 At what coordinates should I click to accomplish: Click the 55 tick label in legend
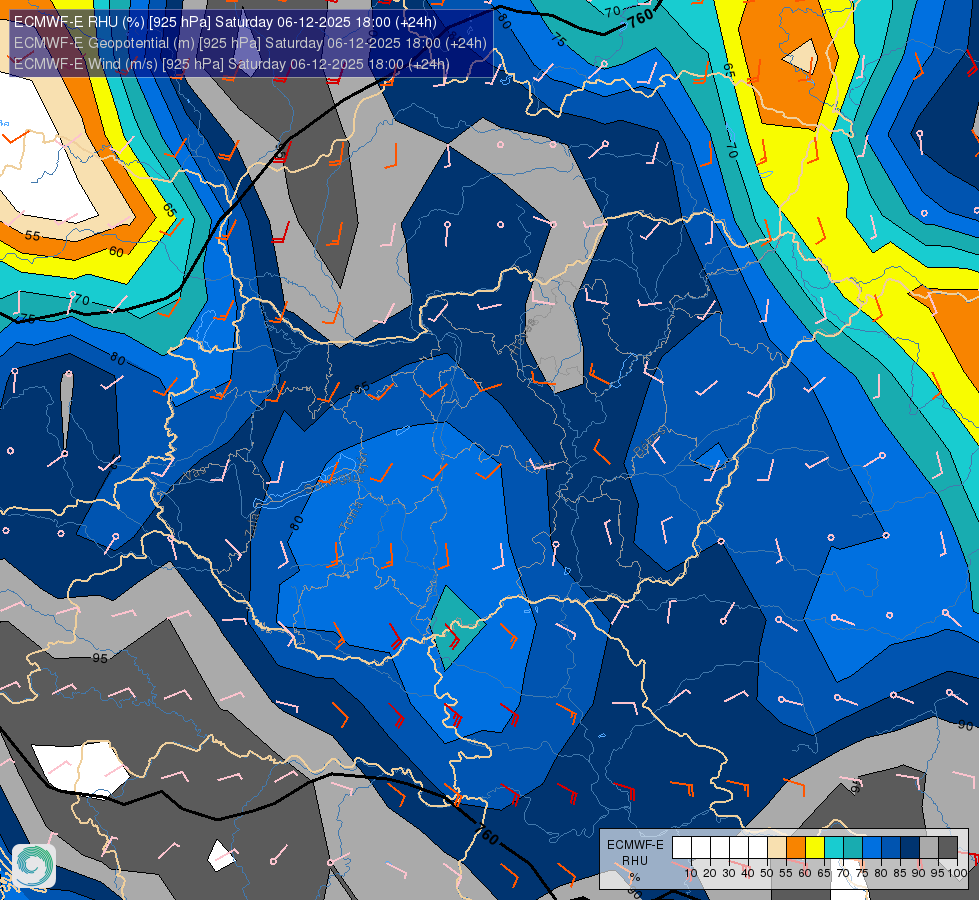coord(786,873)
